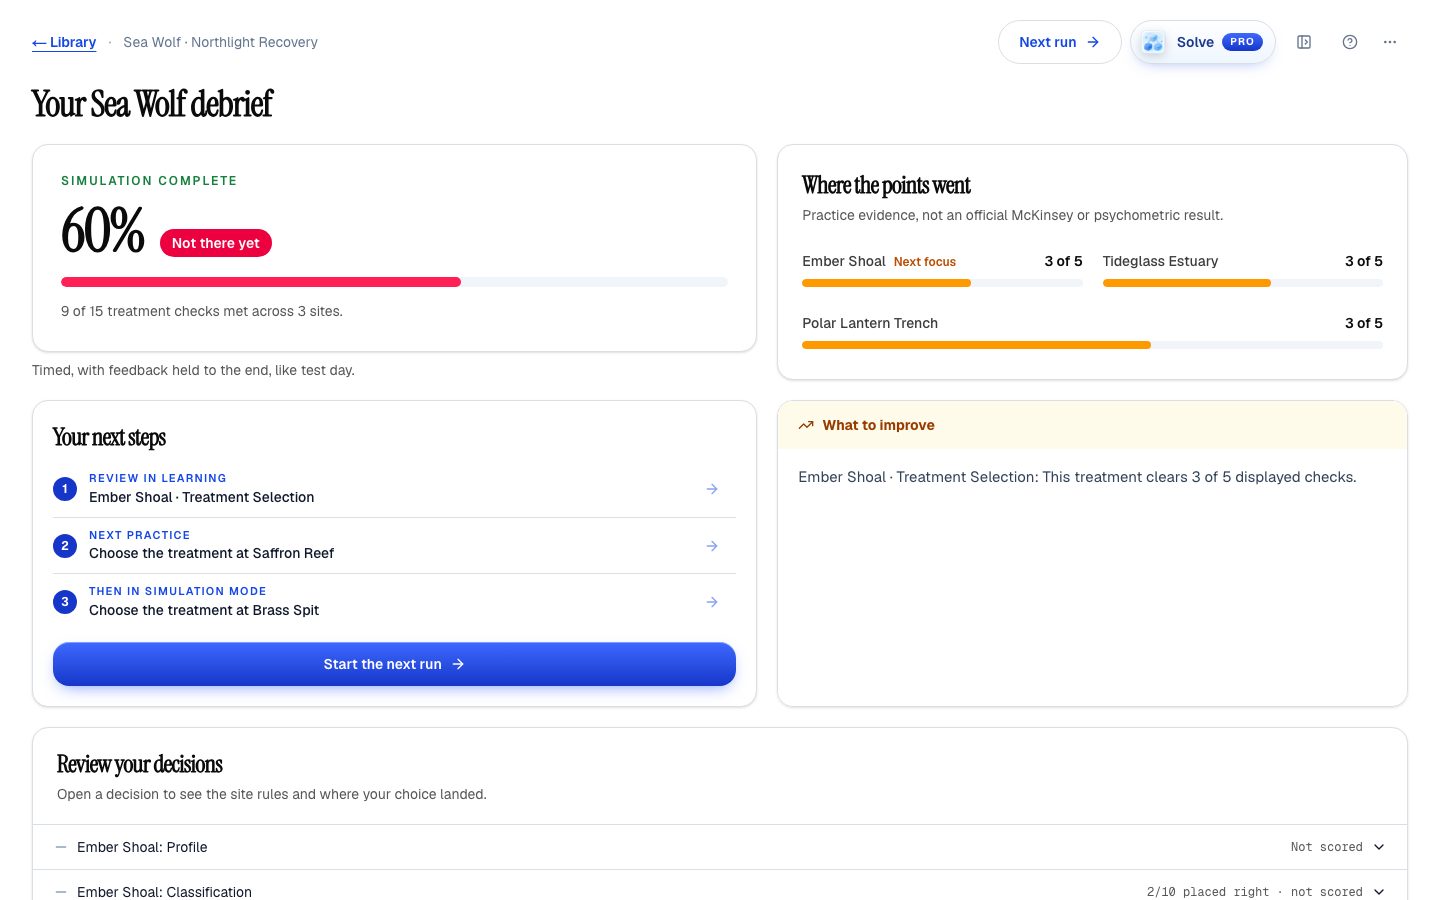The width and height of the screenshot is (1440, 900).
Task: Open Review in Learning: Ember Shoal step
Action: (x=394, y=489)
